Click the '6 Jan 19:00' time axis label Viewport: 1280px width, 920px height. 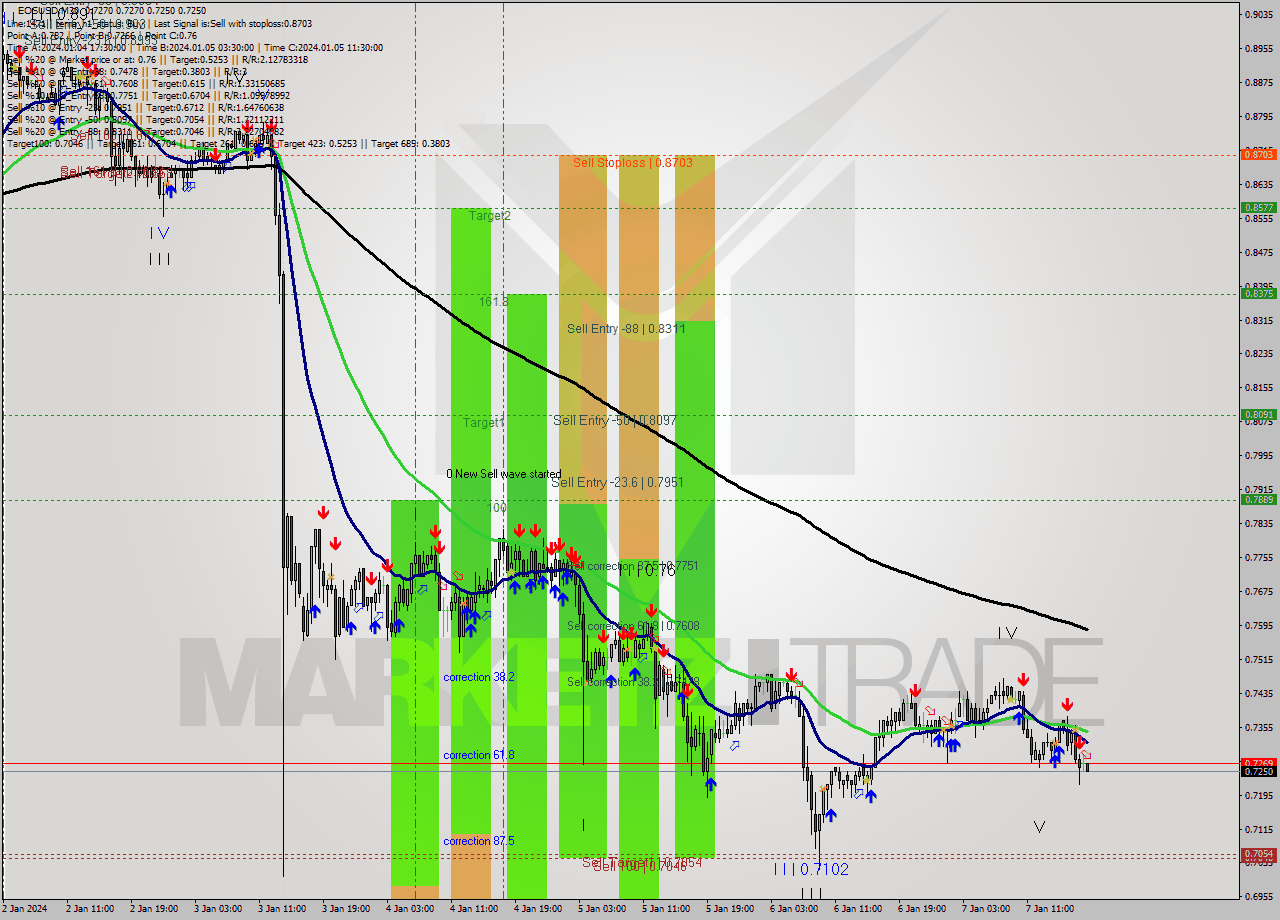pos(922,909)
